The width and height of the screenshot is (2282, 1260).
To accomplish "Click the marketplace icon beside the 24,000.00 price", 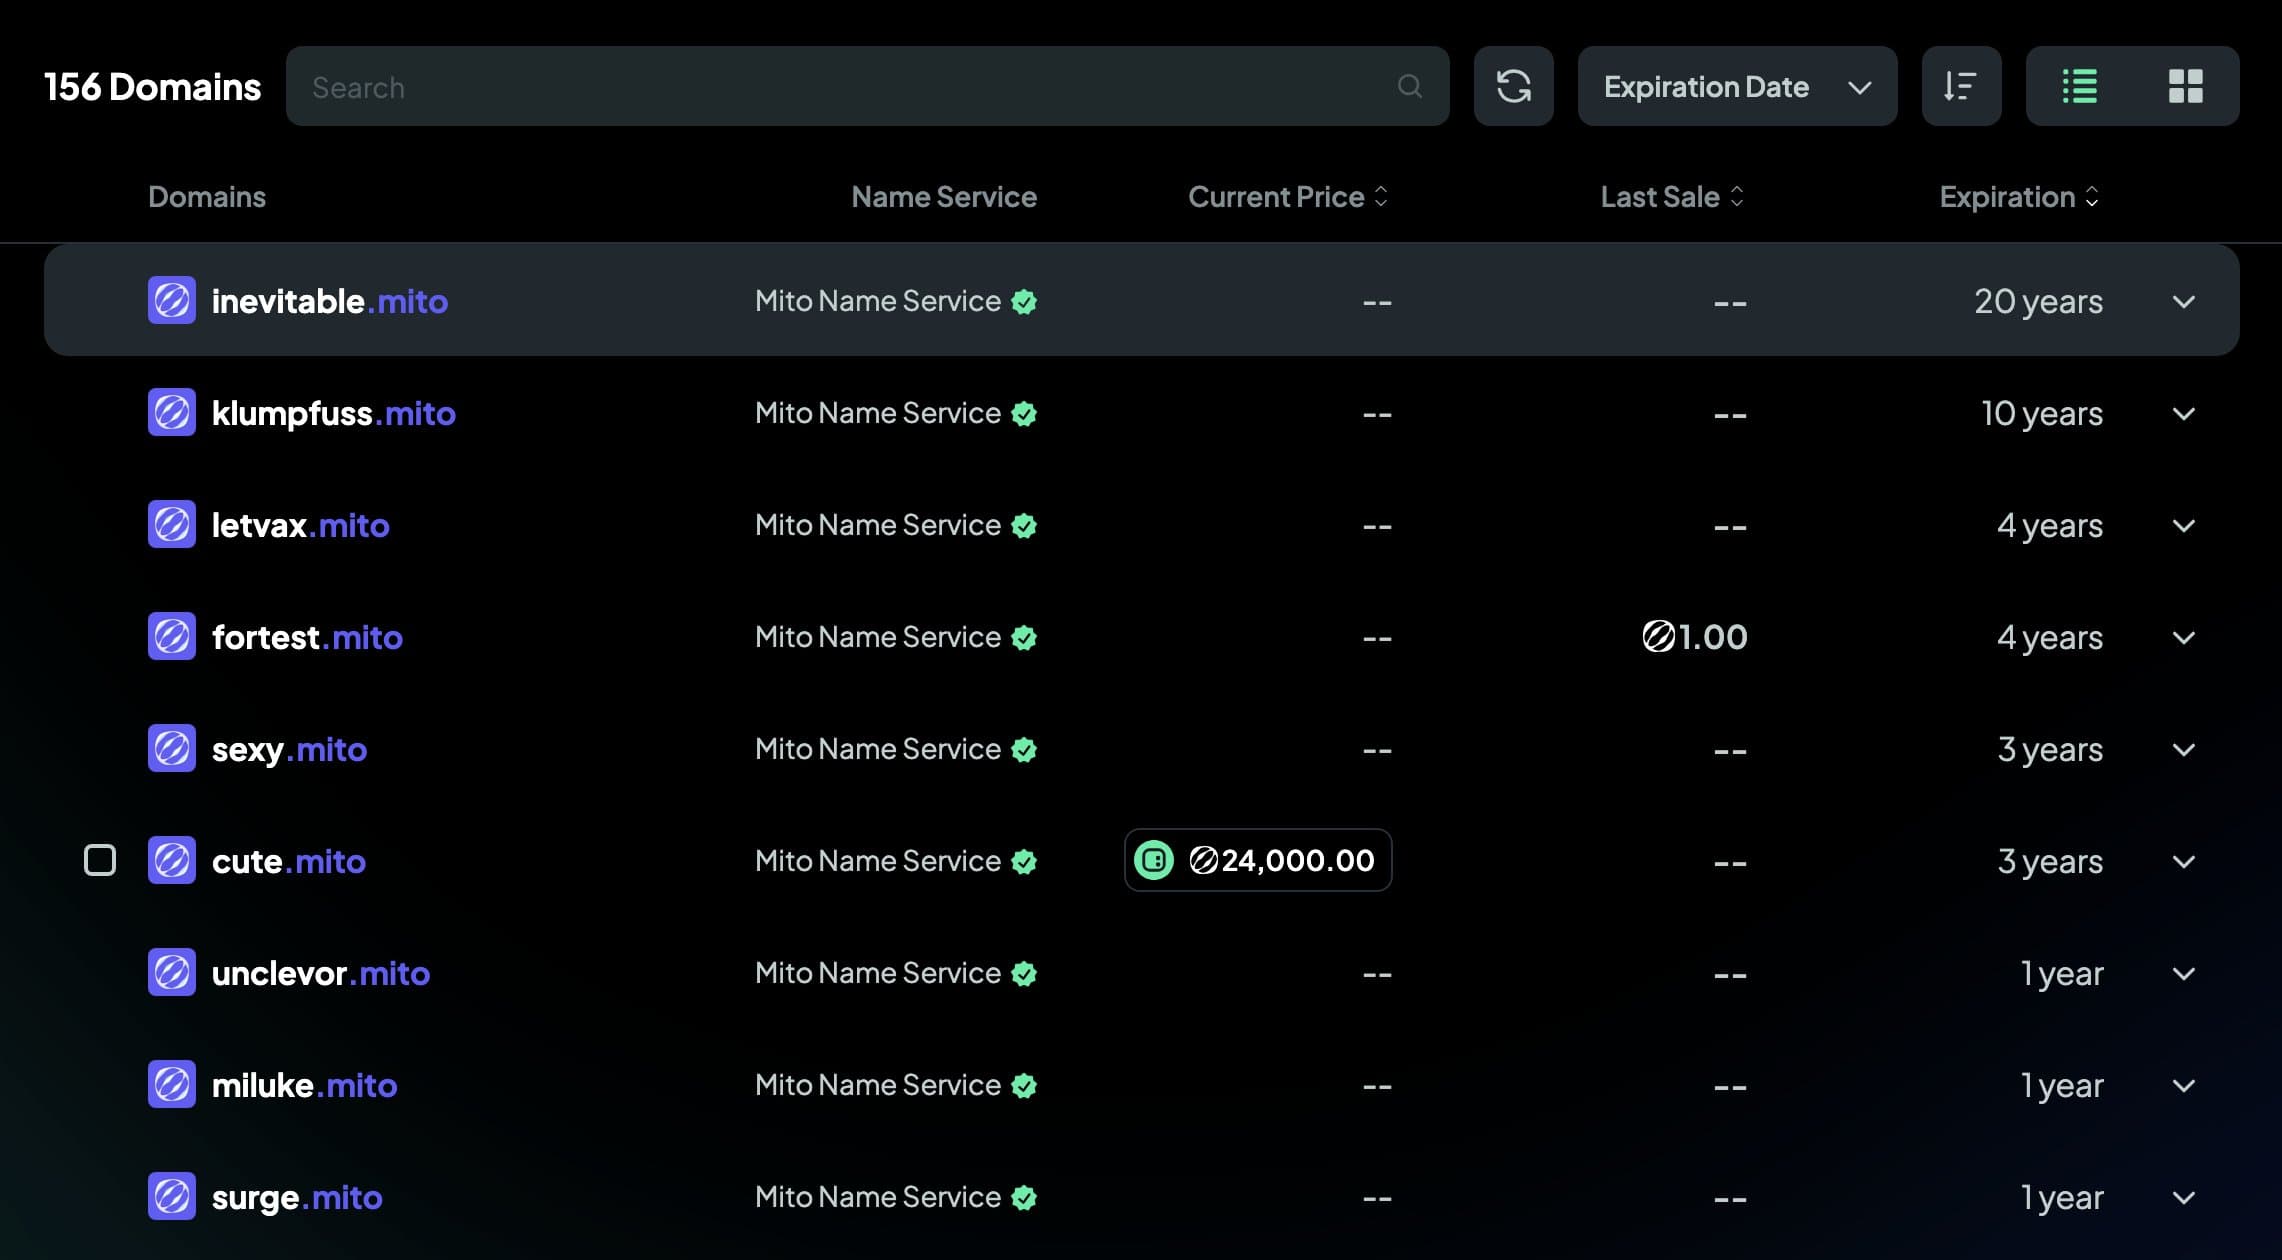I will pyautogui.click(x=1154, y=860).
